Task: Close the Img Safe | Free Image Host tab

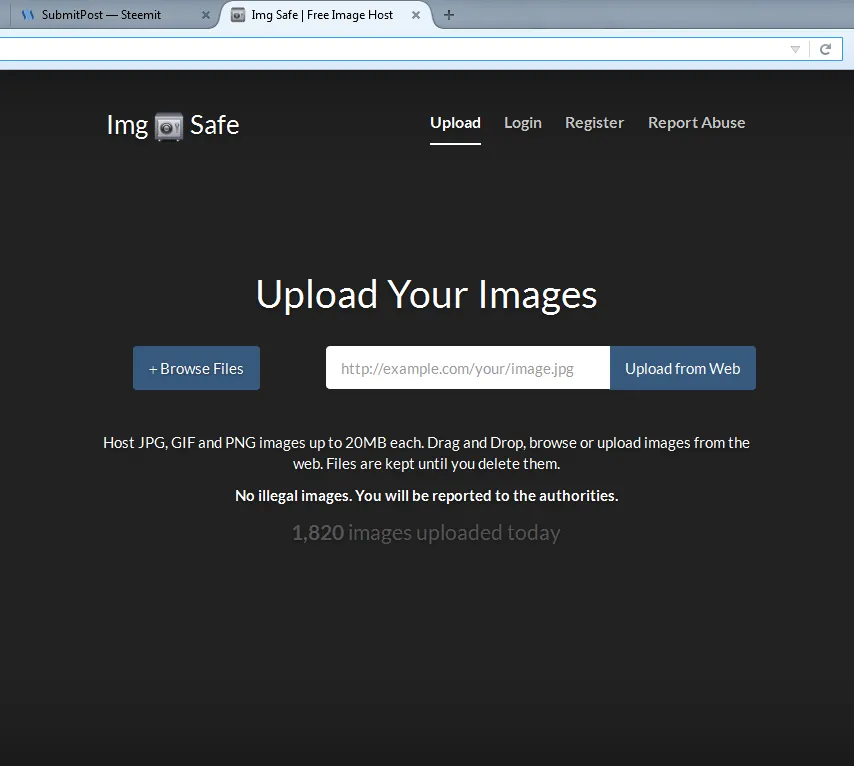Action: 416,15
